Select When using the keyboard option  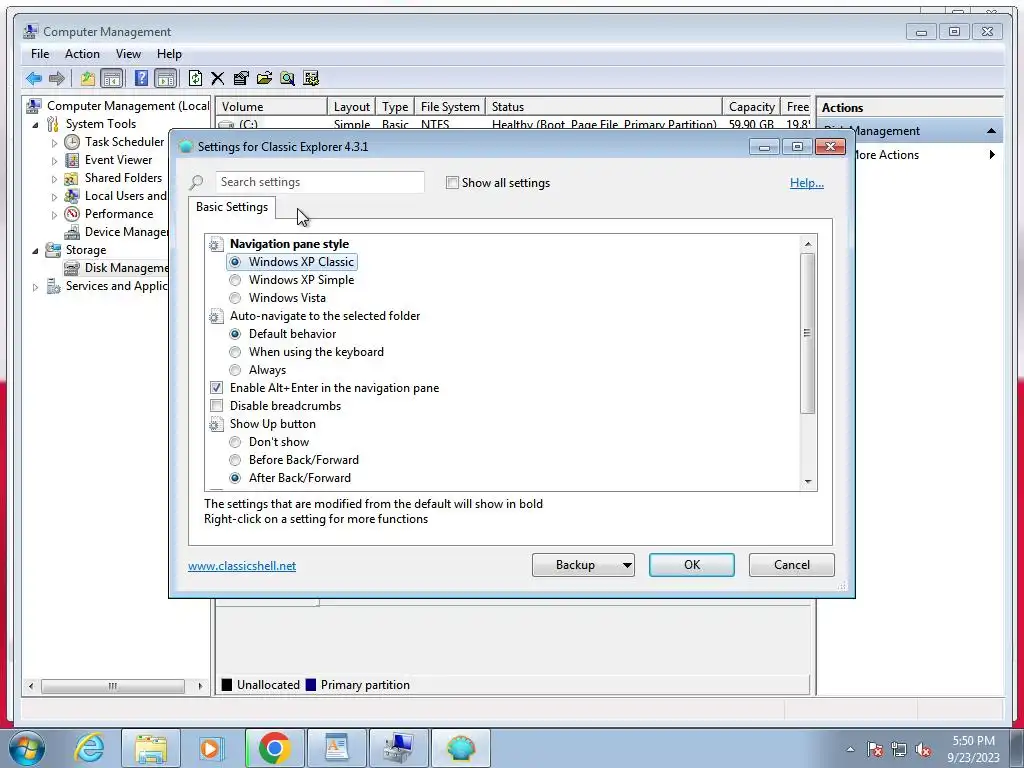point(235,352)
